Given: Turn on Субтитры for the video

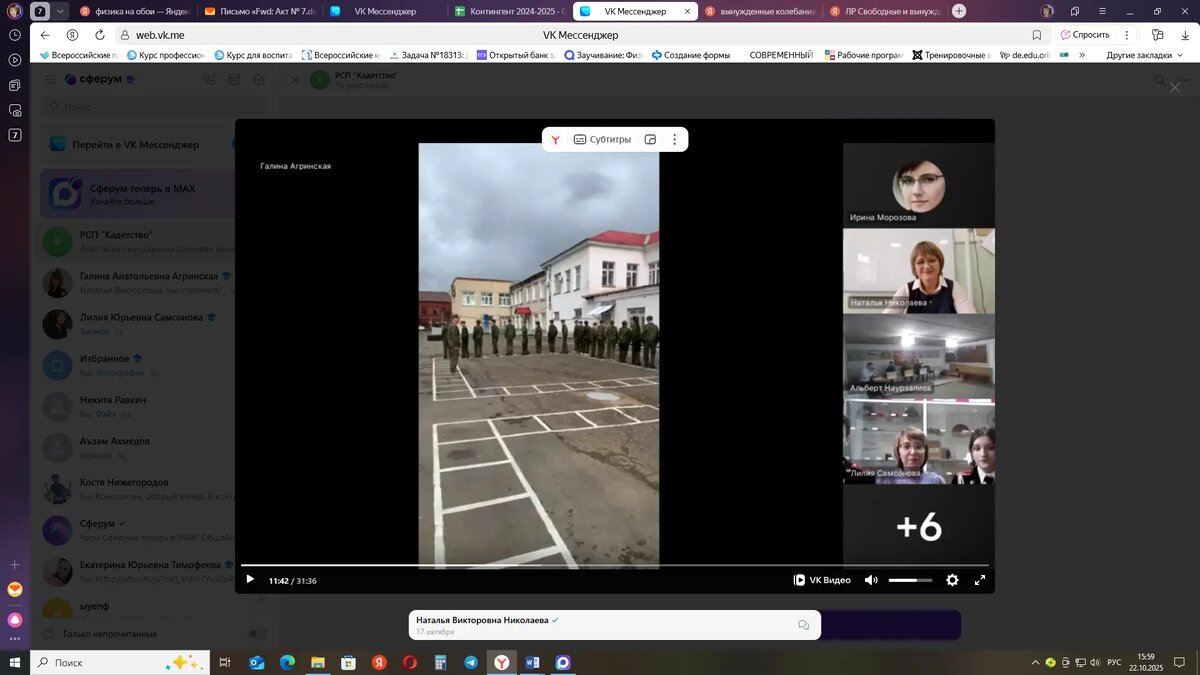Looking at the screenshot, I should 602,140.
